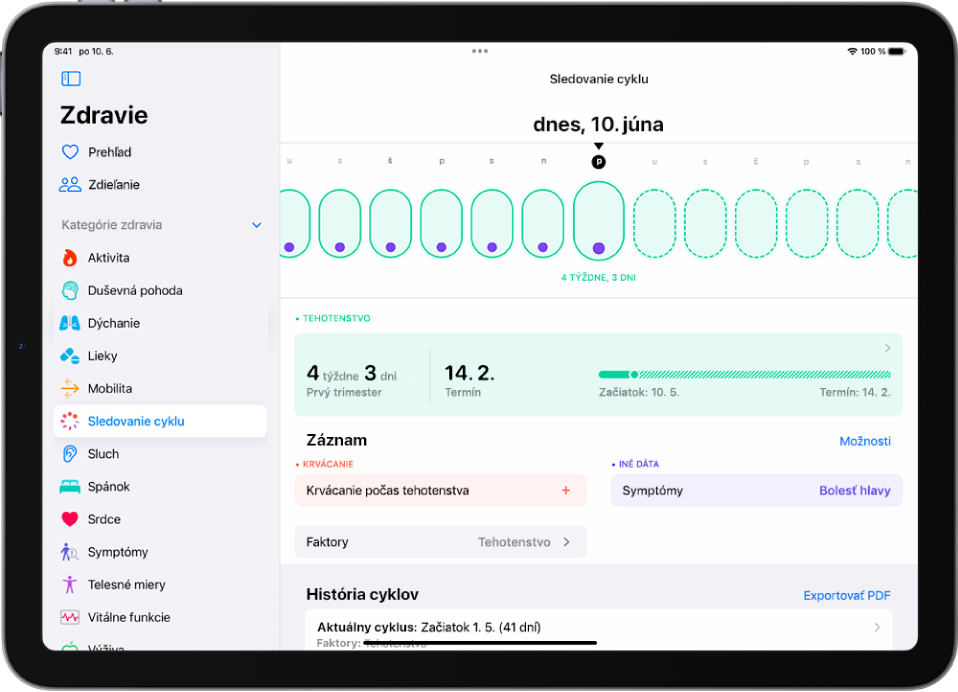Click História cyklov heading
This screenshot has width=958, height=692.
tap(362, 594)
